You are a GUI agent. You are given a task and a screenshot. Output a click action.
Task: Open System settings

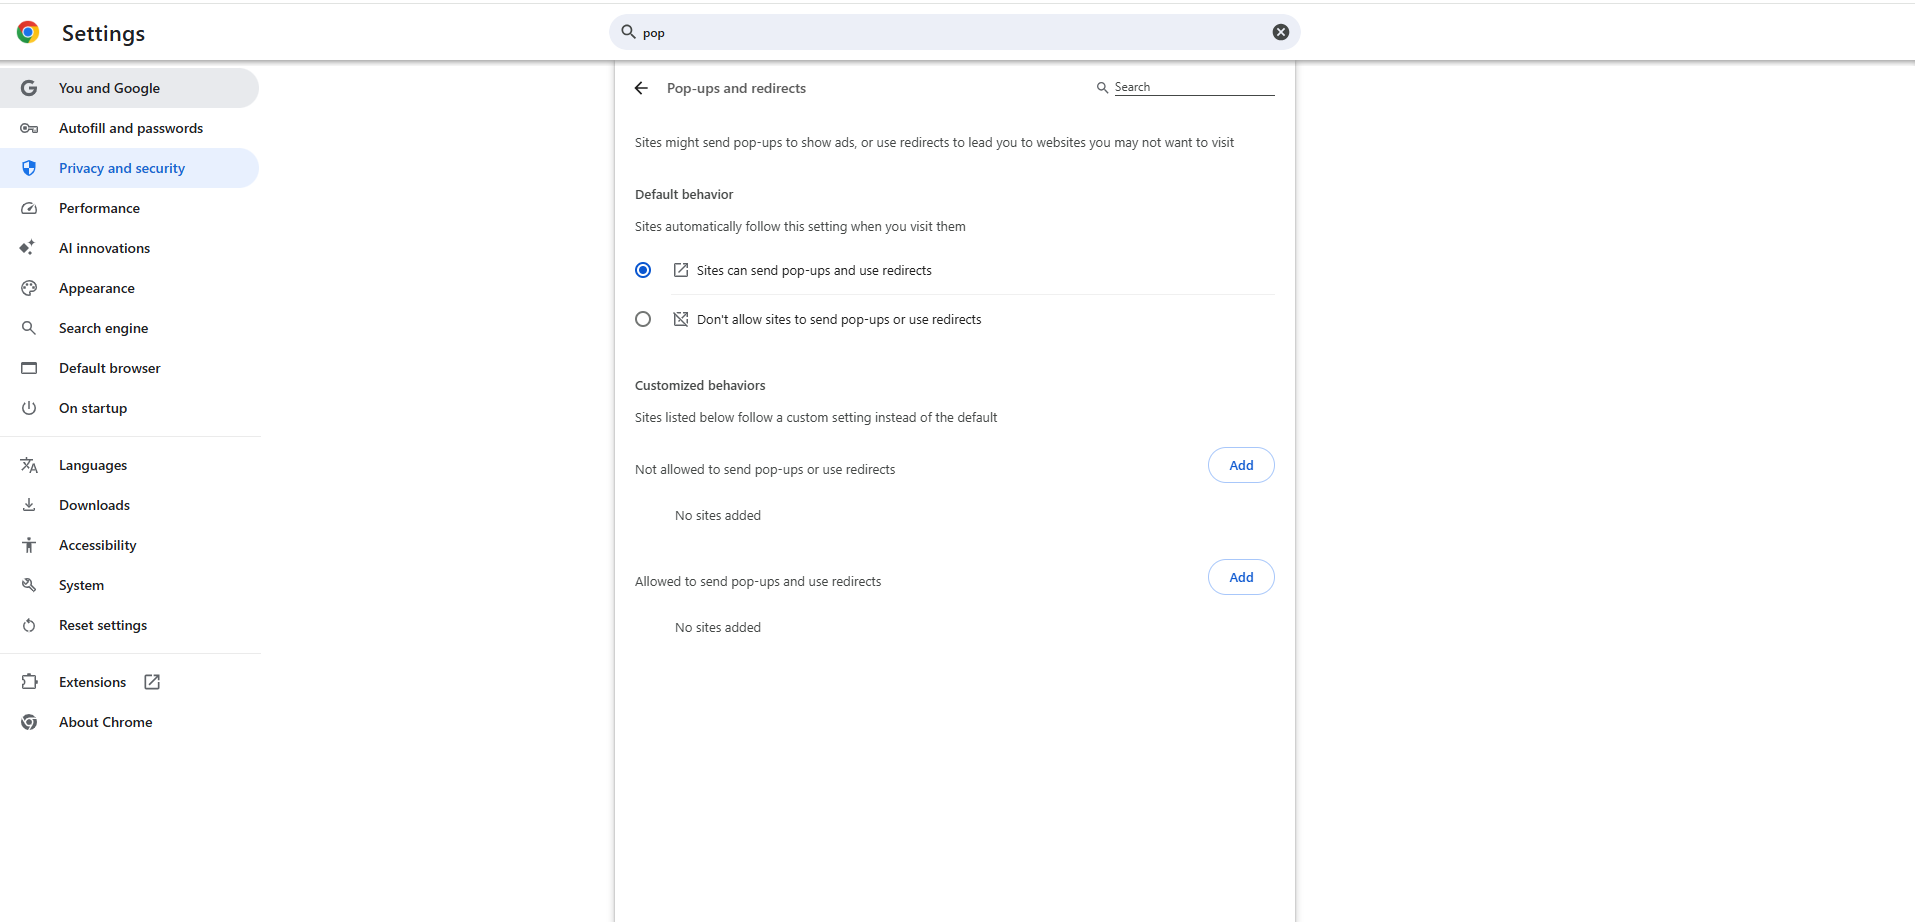pos(129,585)
